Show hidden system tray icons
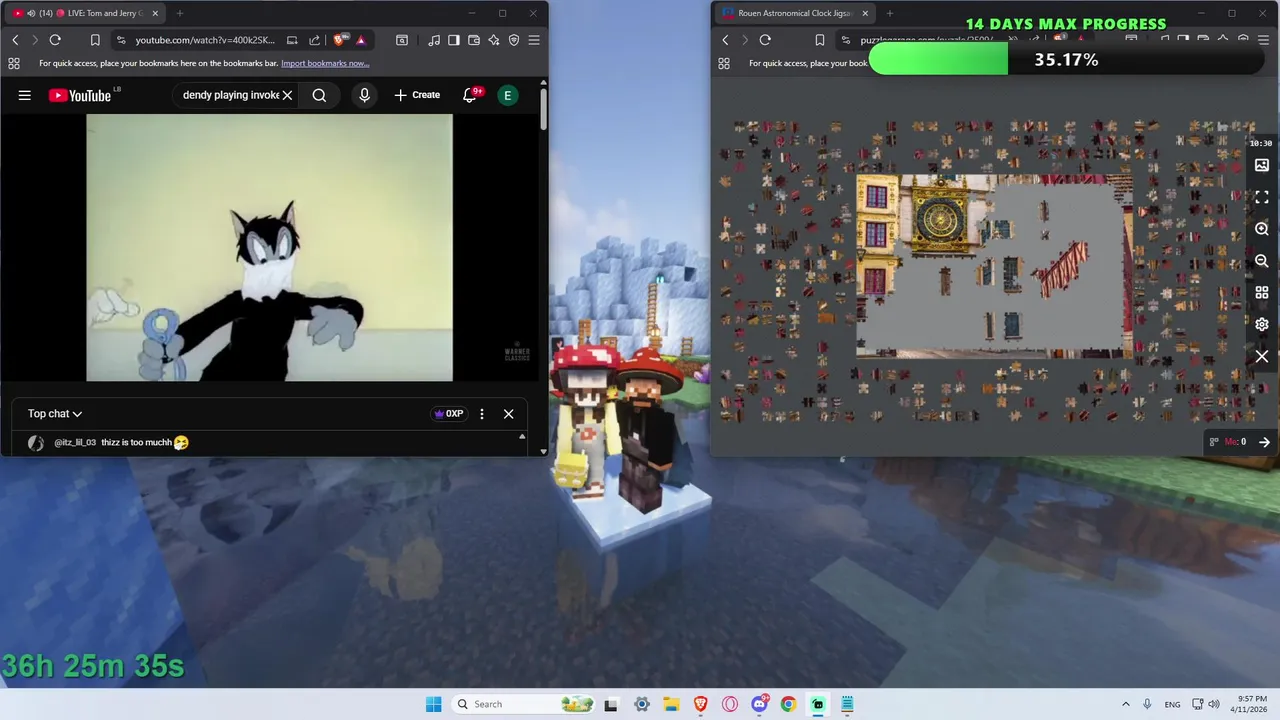The width and height of the screenshot is (1280, 720). coord(1125,704)
